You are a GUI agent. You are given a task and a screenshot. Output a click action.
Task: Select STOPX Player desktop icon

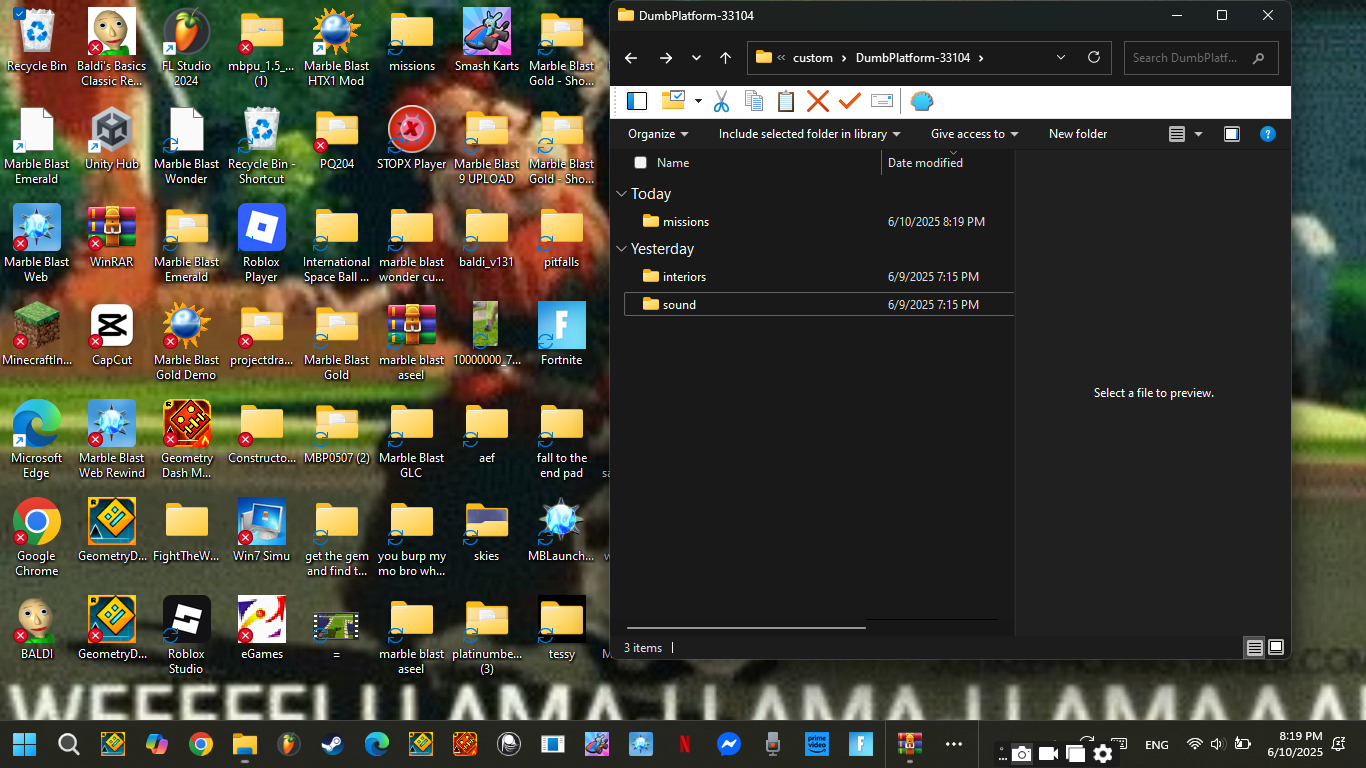pyautogui.click(x=411, y=138)
